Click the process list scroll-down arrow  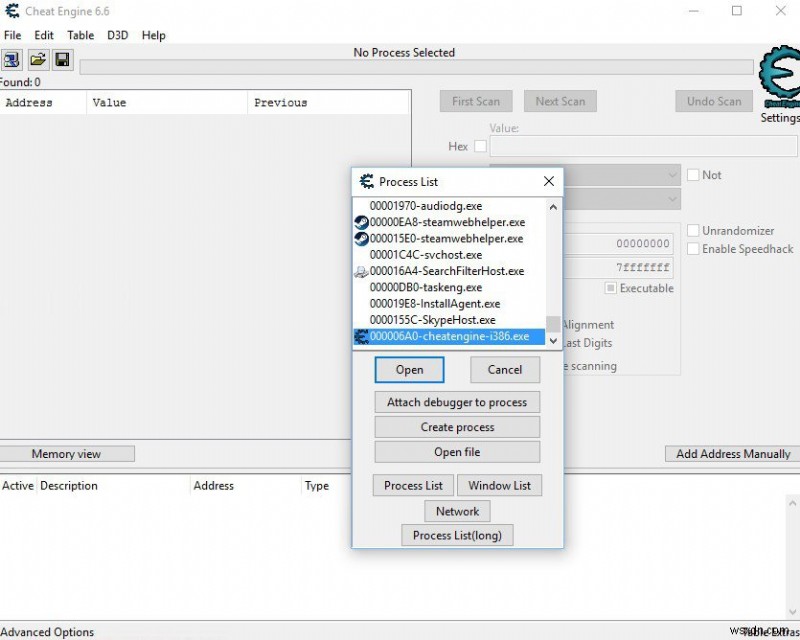tap(553, 340)
